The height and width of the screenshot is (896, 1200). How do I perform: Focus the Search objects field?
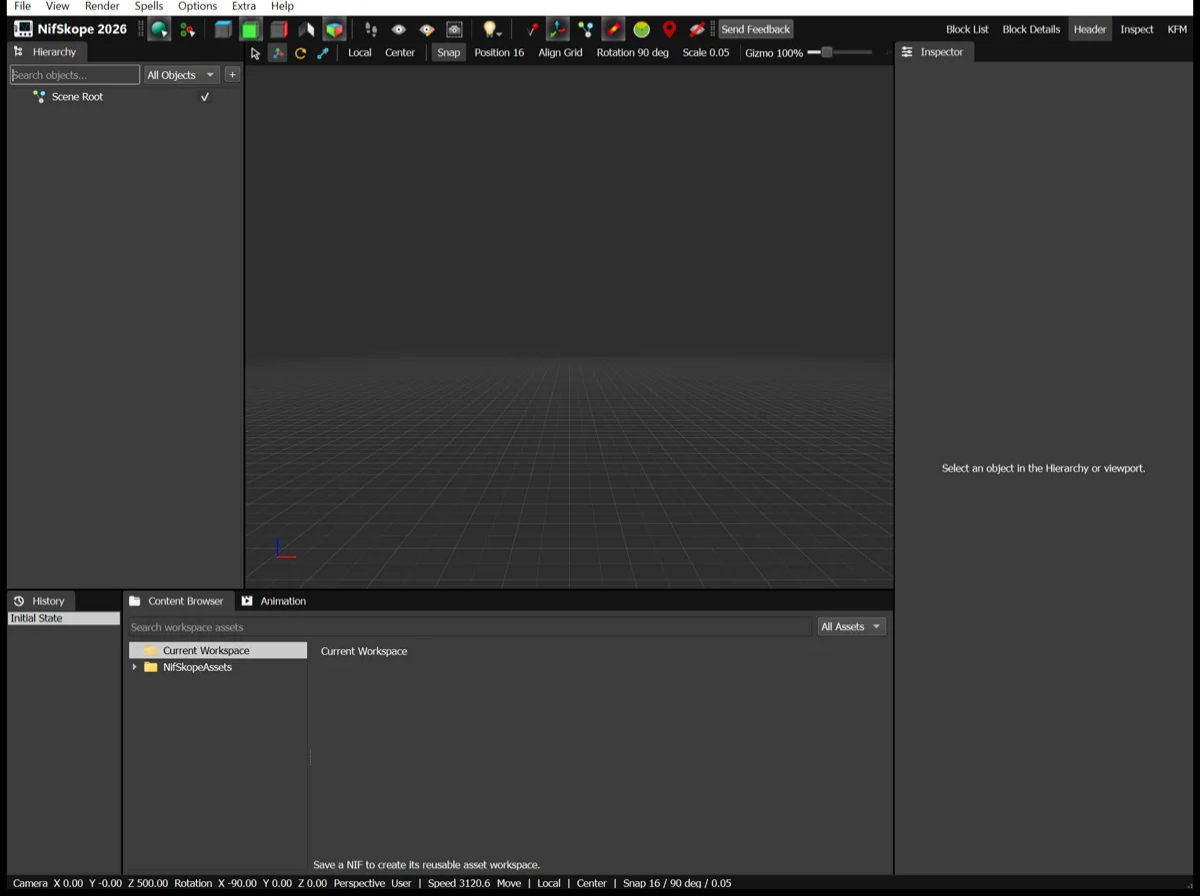coord(75,75)
